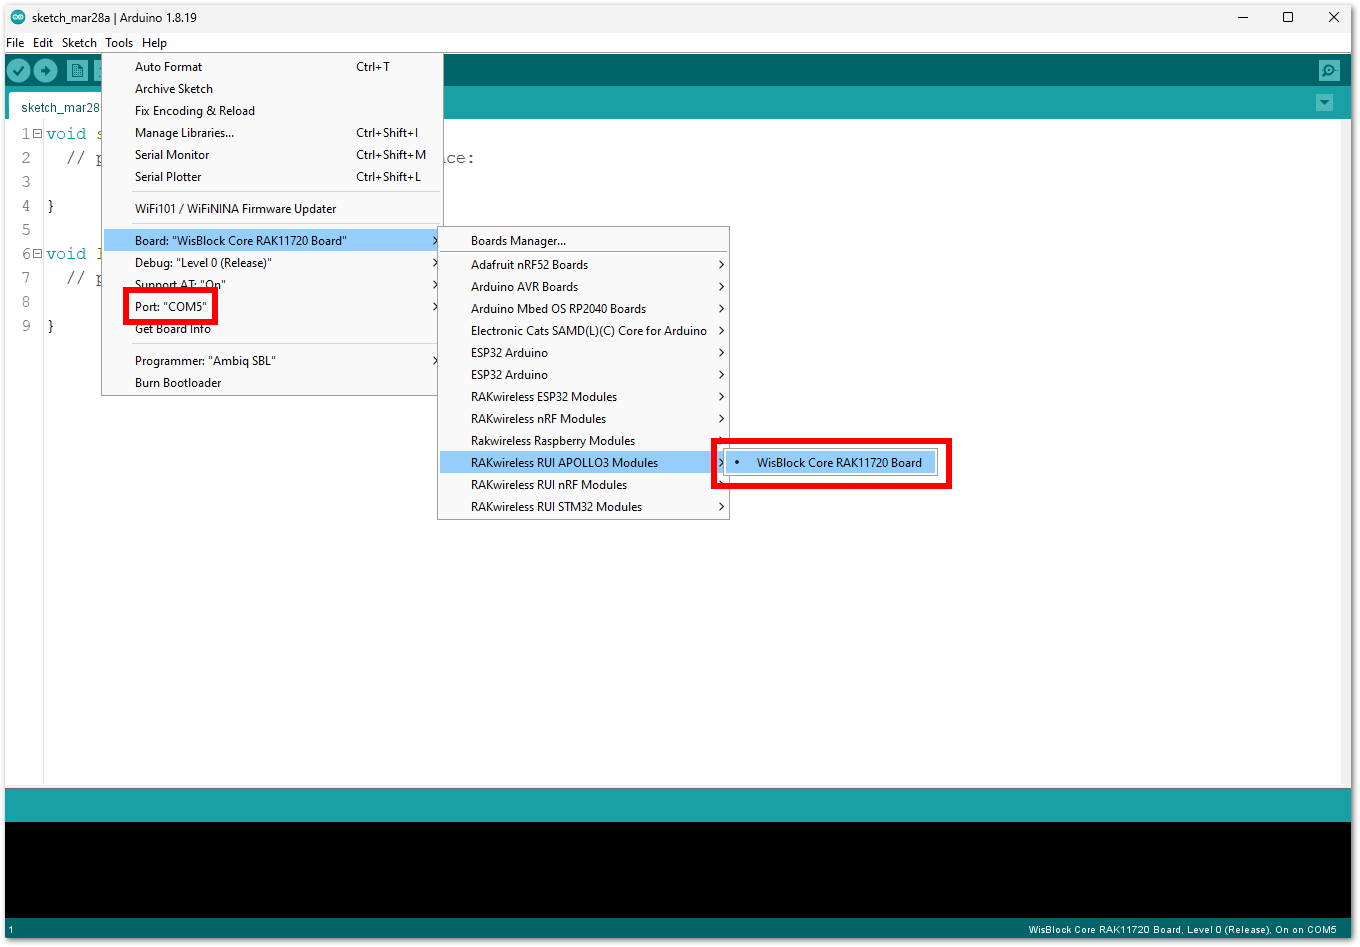
Task: Select Board: WisBlock Core RAK11720 Board entry
Action: 272,241
